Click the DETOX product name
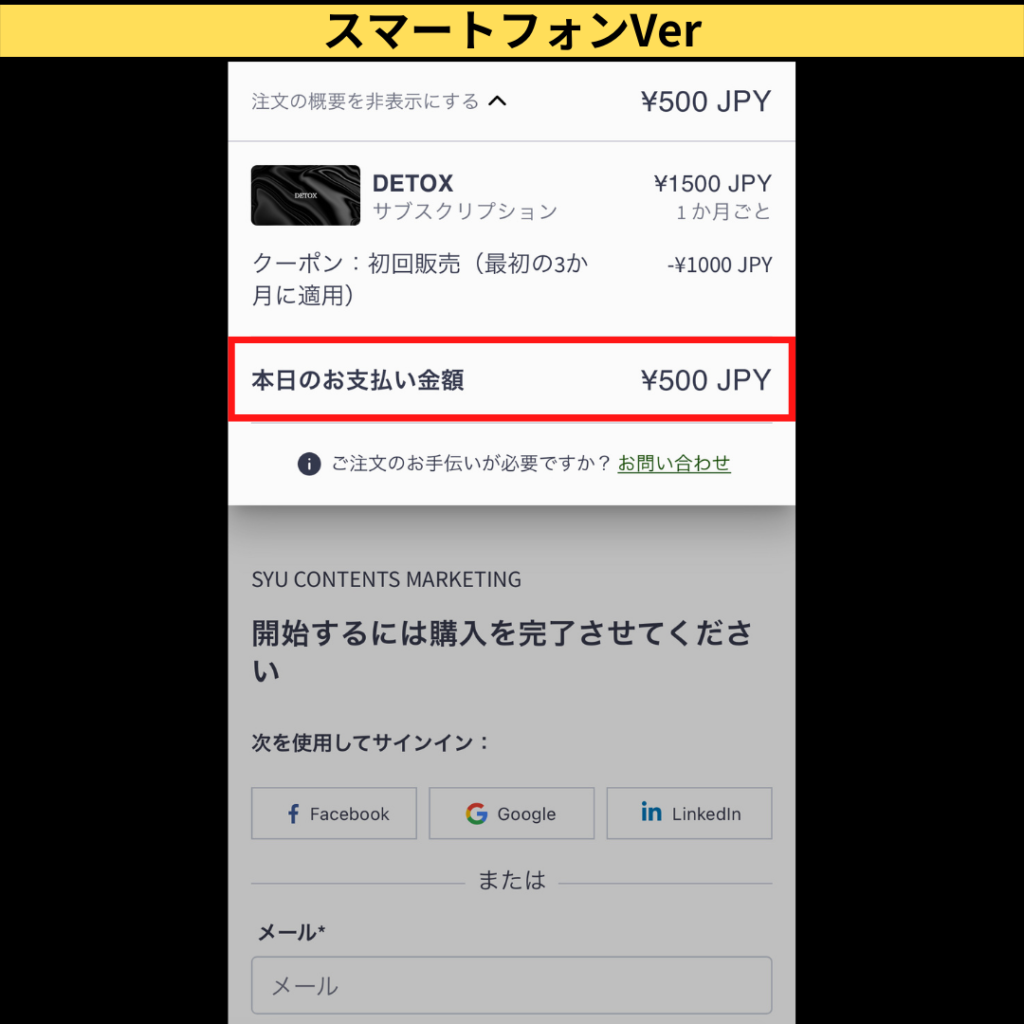Image resolution: width=1024 pixels, height=1024 pixels. coord(413,184)
